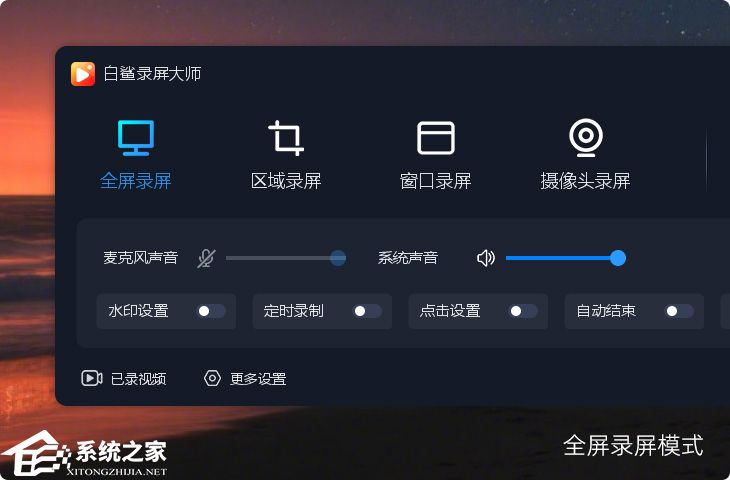The height and width of the screenshot is (480, 730).
Task: Switch to 窗口录屏 mode label
Action: click(436, 181)
